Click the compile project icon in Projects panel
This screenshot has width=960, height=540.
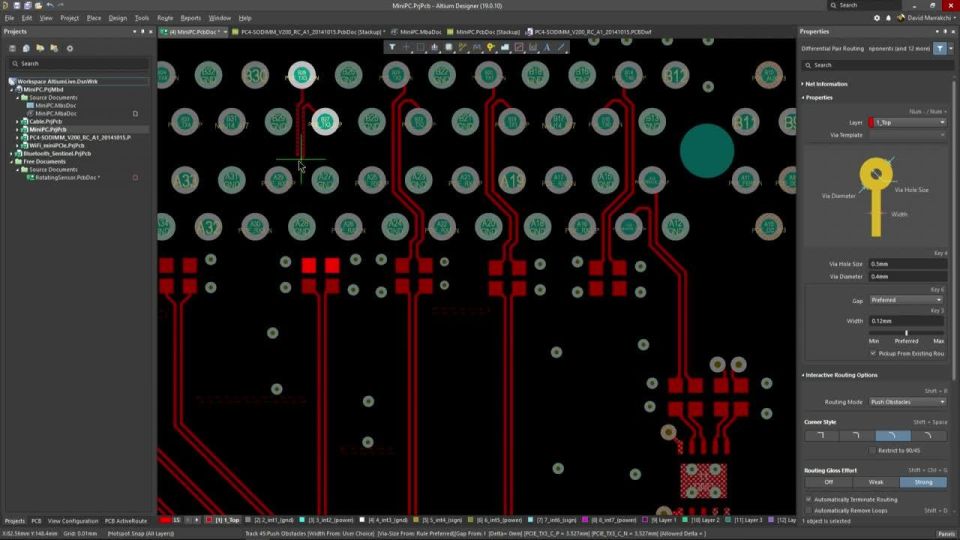[26, 48]
